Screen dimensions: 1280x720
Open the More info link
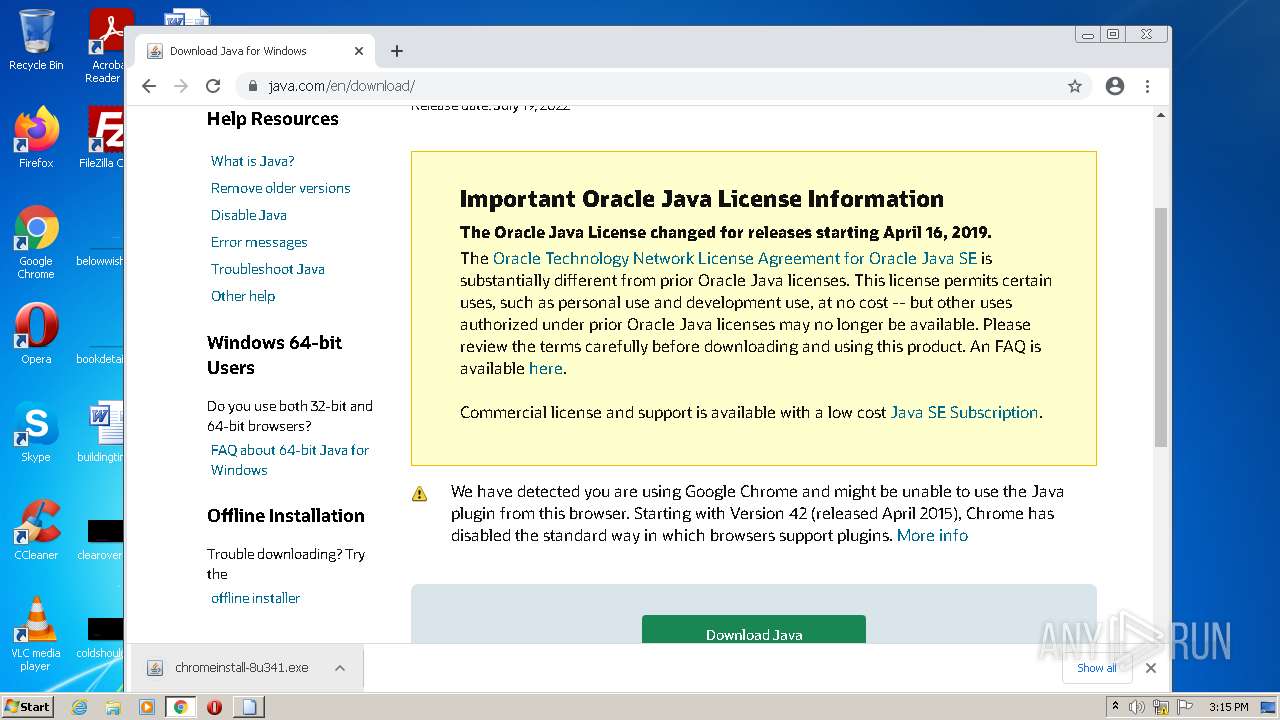pos(932,535)
